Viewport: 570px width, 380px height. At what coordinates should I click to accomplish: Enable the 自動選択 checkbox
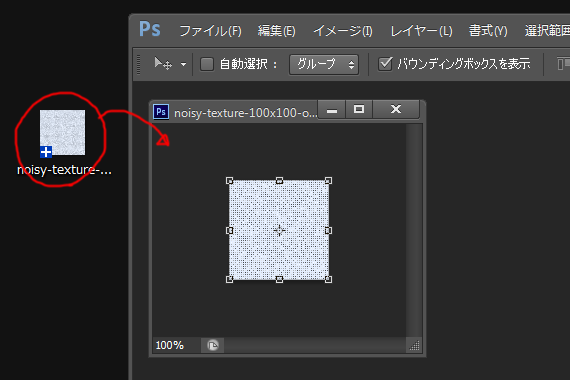[207, 64]
